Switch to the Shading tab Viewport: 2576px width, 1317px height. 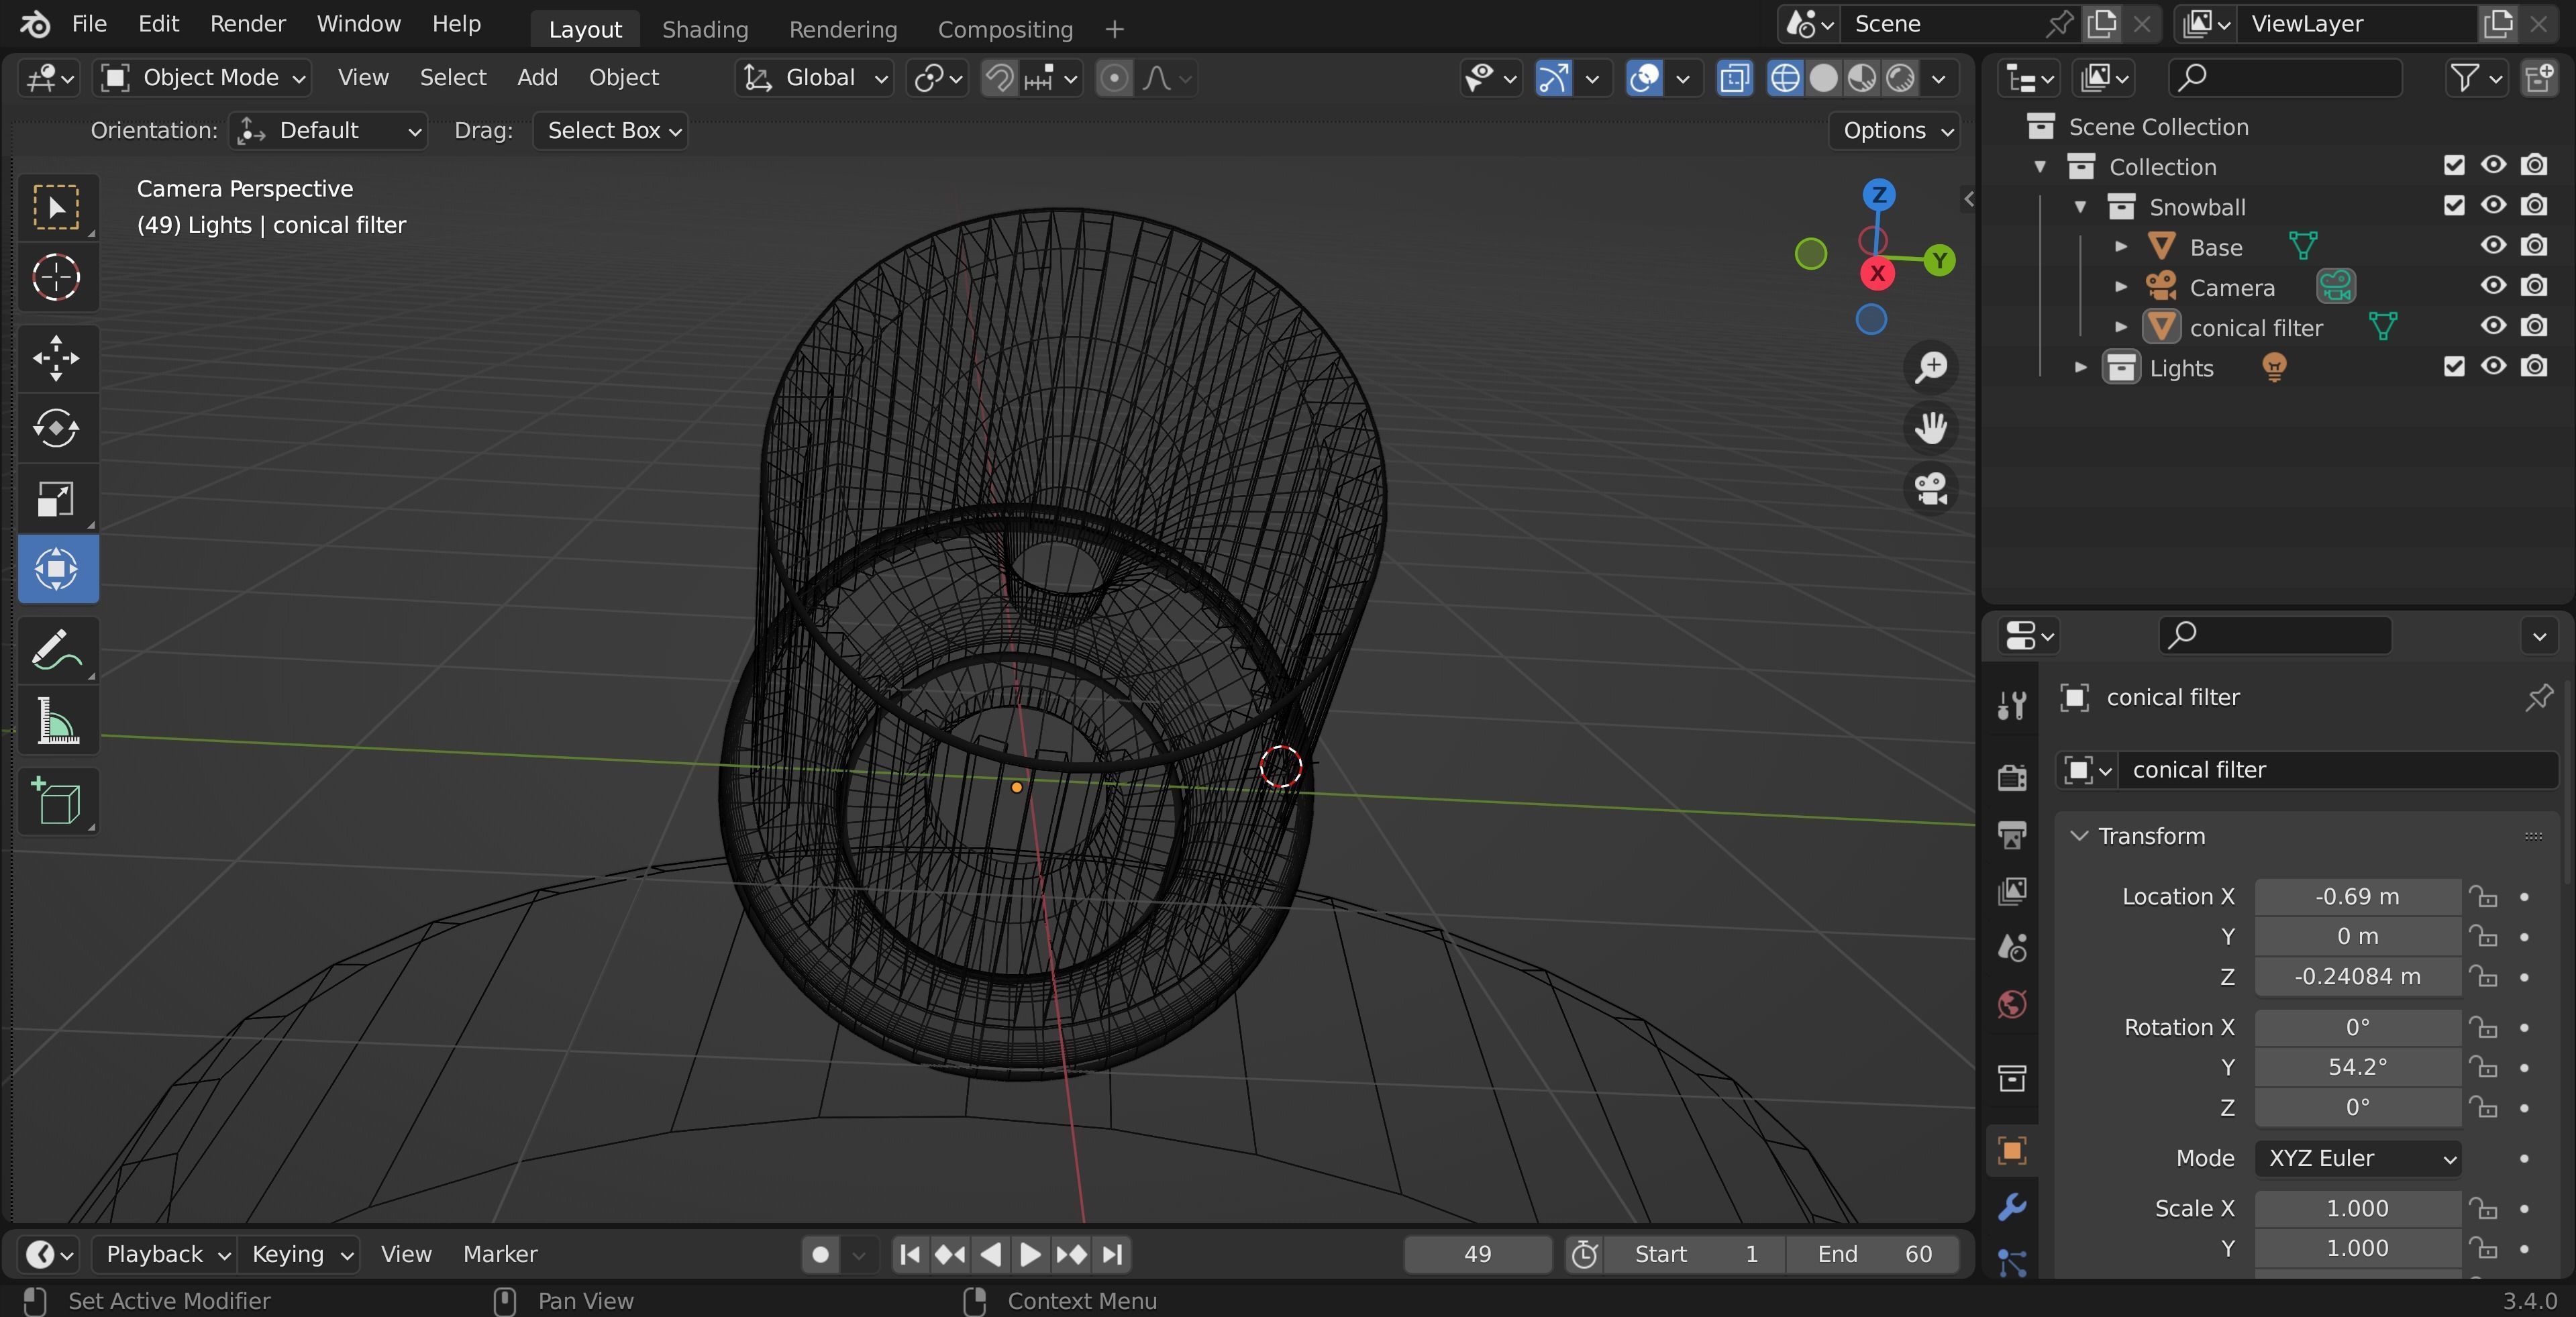[704, 29]
